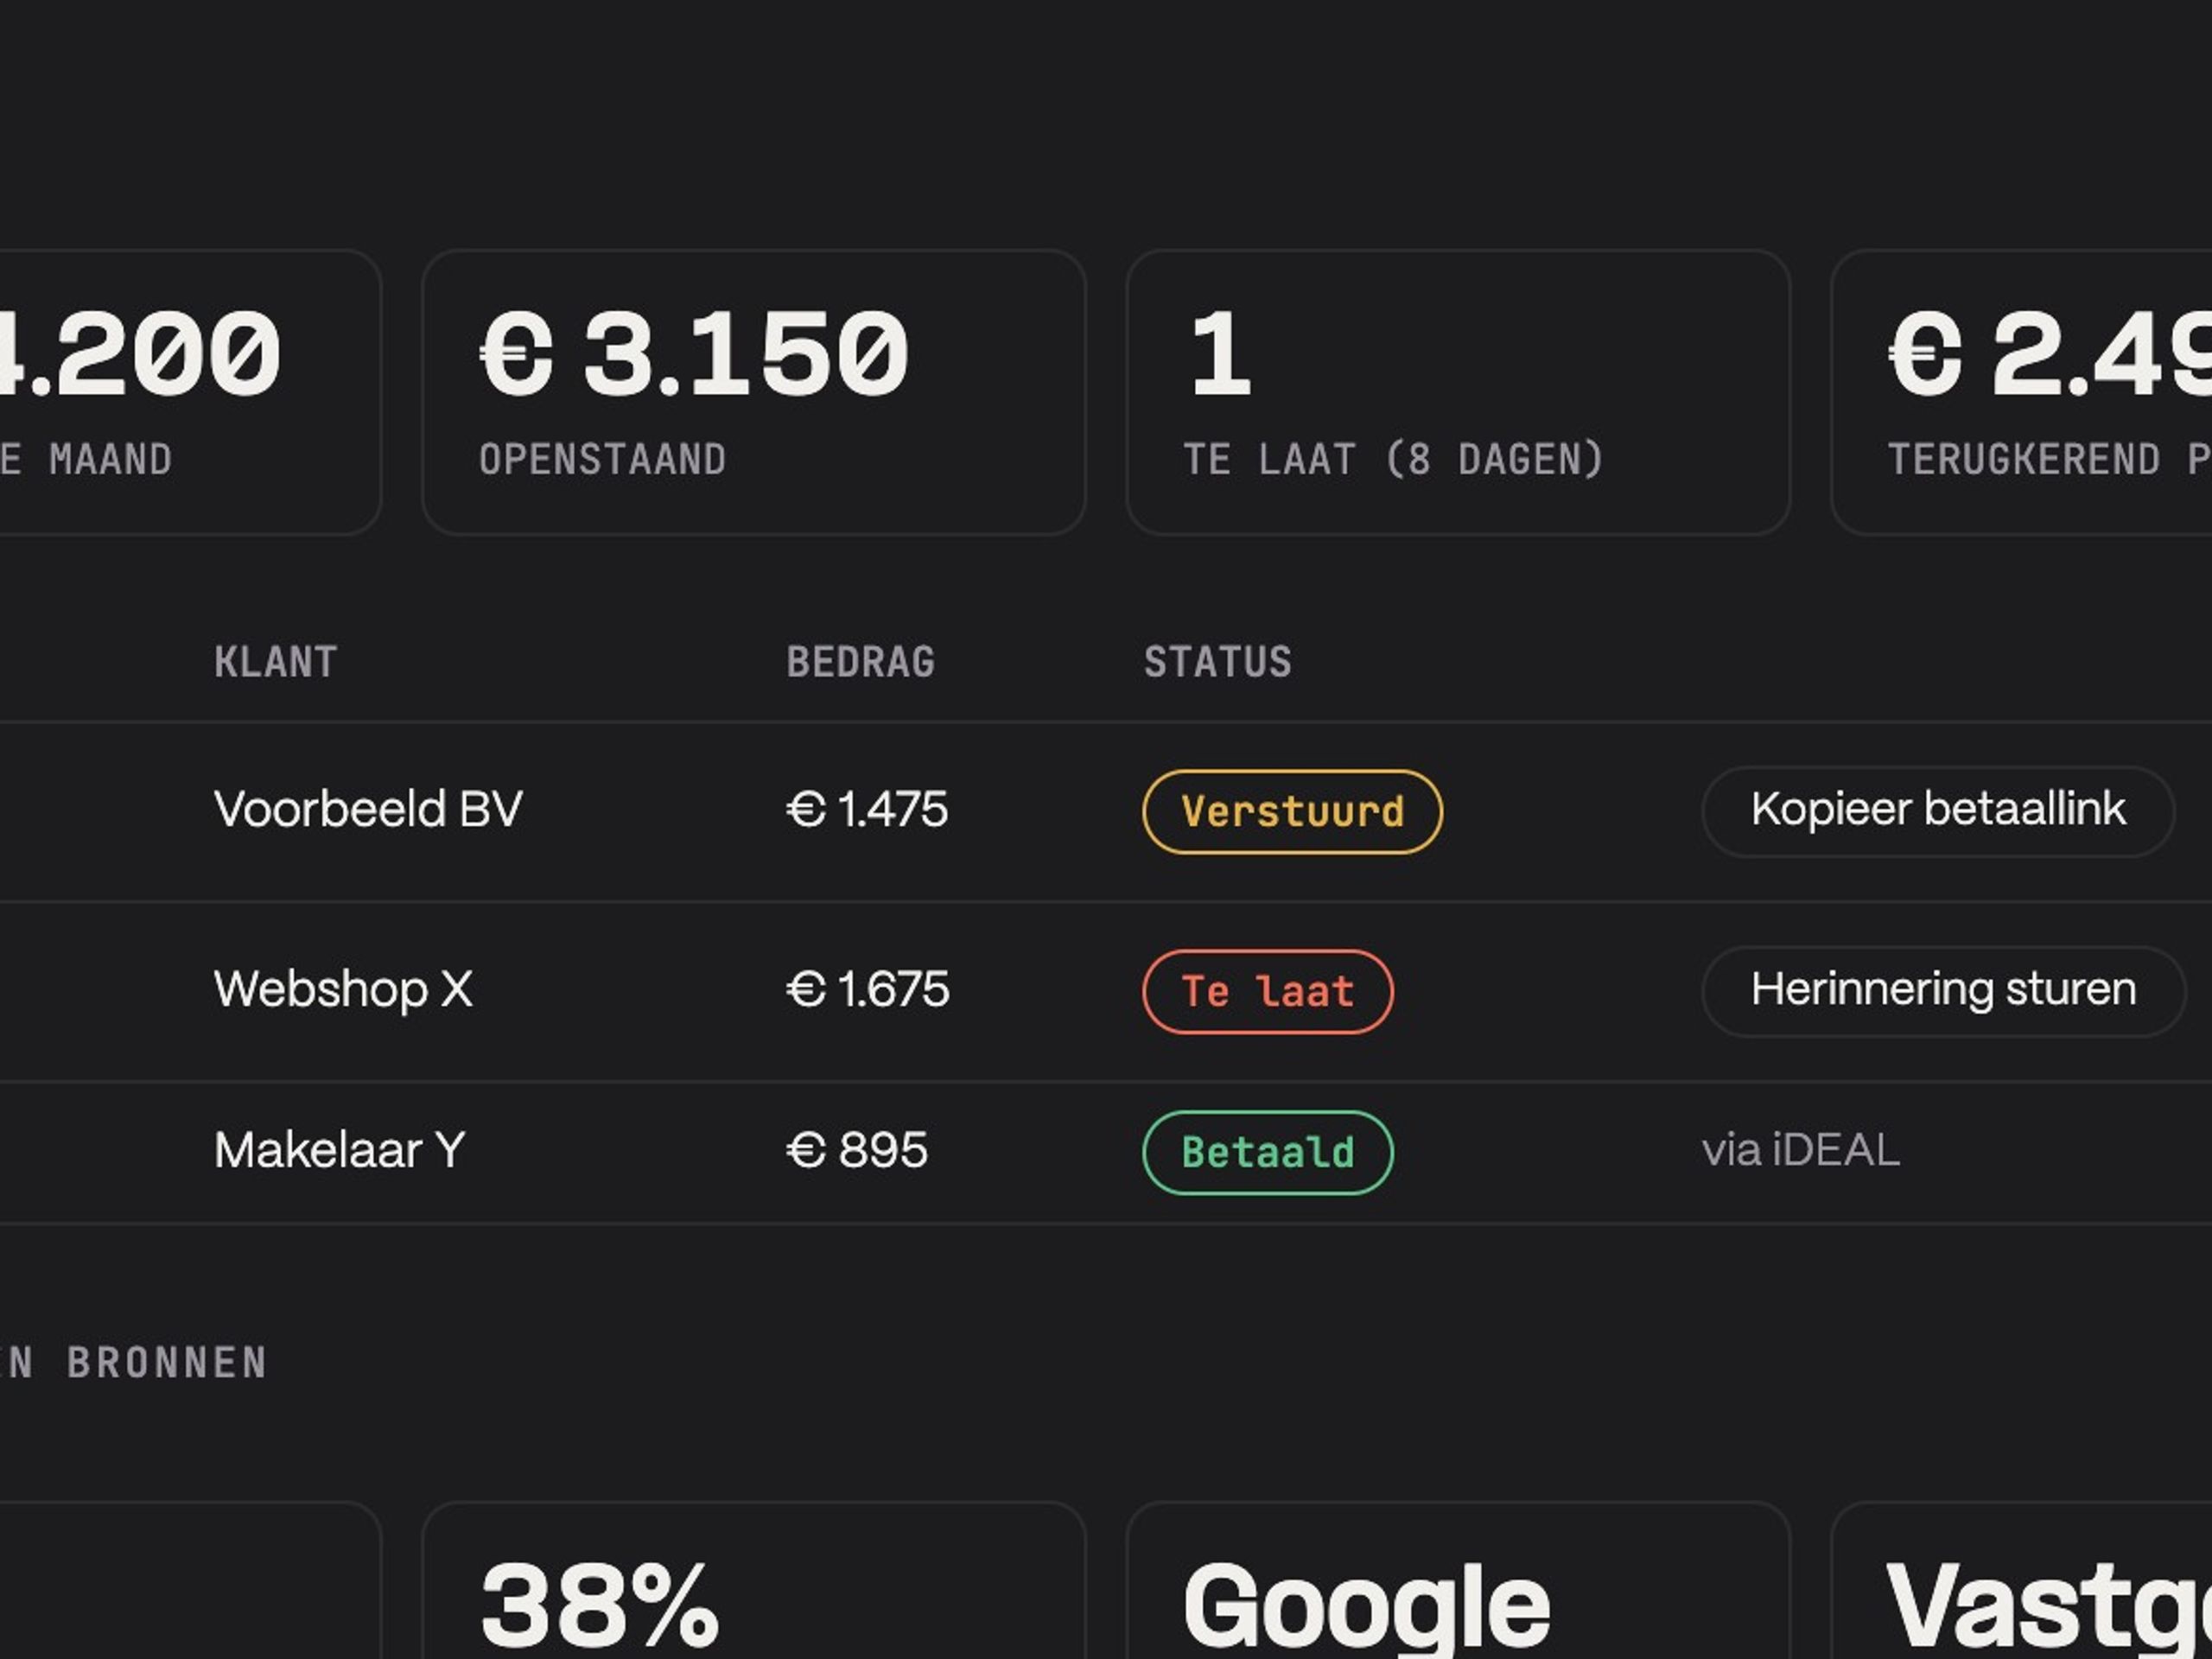
Task: Click the BRONNEN section heading
Action: tap(167, 1363)
